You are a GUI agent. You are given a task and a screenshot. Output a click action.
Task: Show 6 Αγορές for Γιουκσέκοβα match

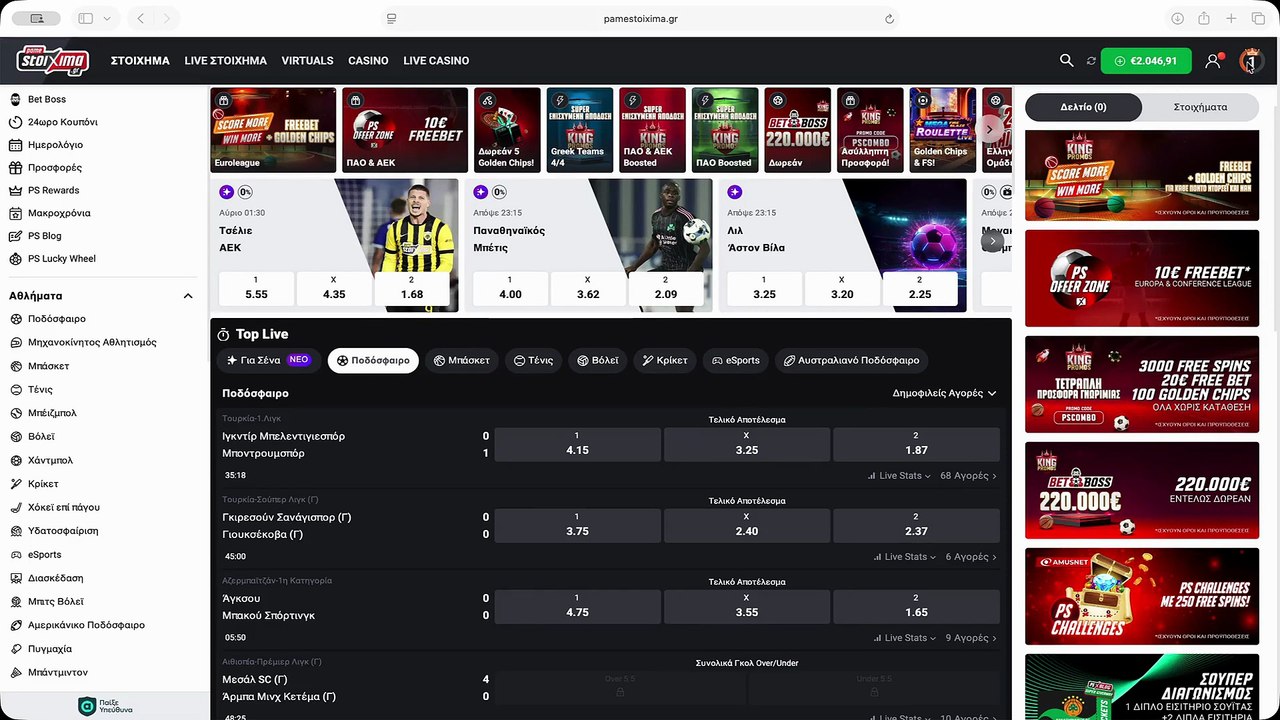[x=971, y=557]
